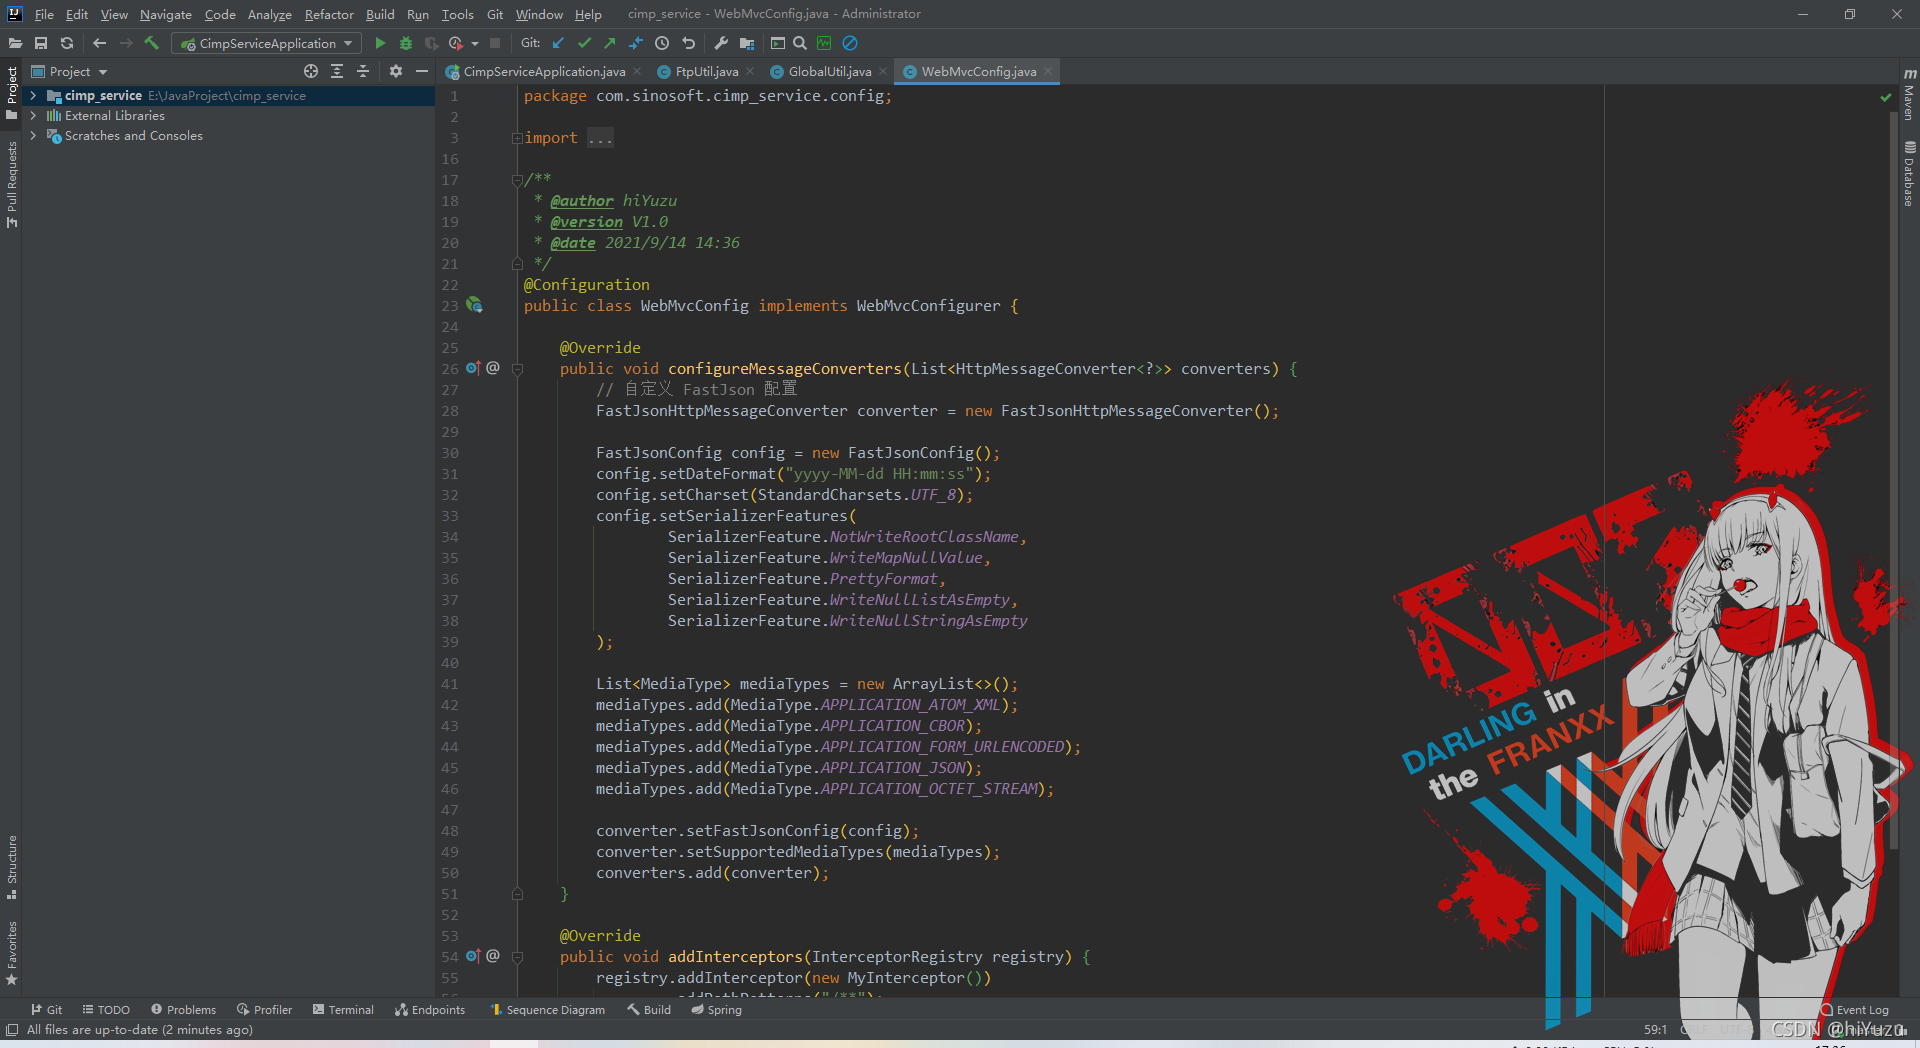Click green inspection checkmark in editor corner
1920x1048 pixels.
pyautogui.click(x=1886, y=97)
